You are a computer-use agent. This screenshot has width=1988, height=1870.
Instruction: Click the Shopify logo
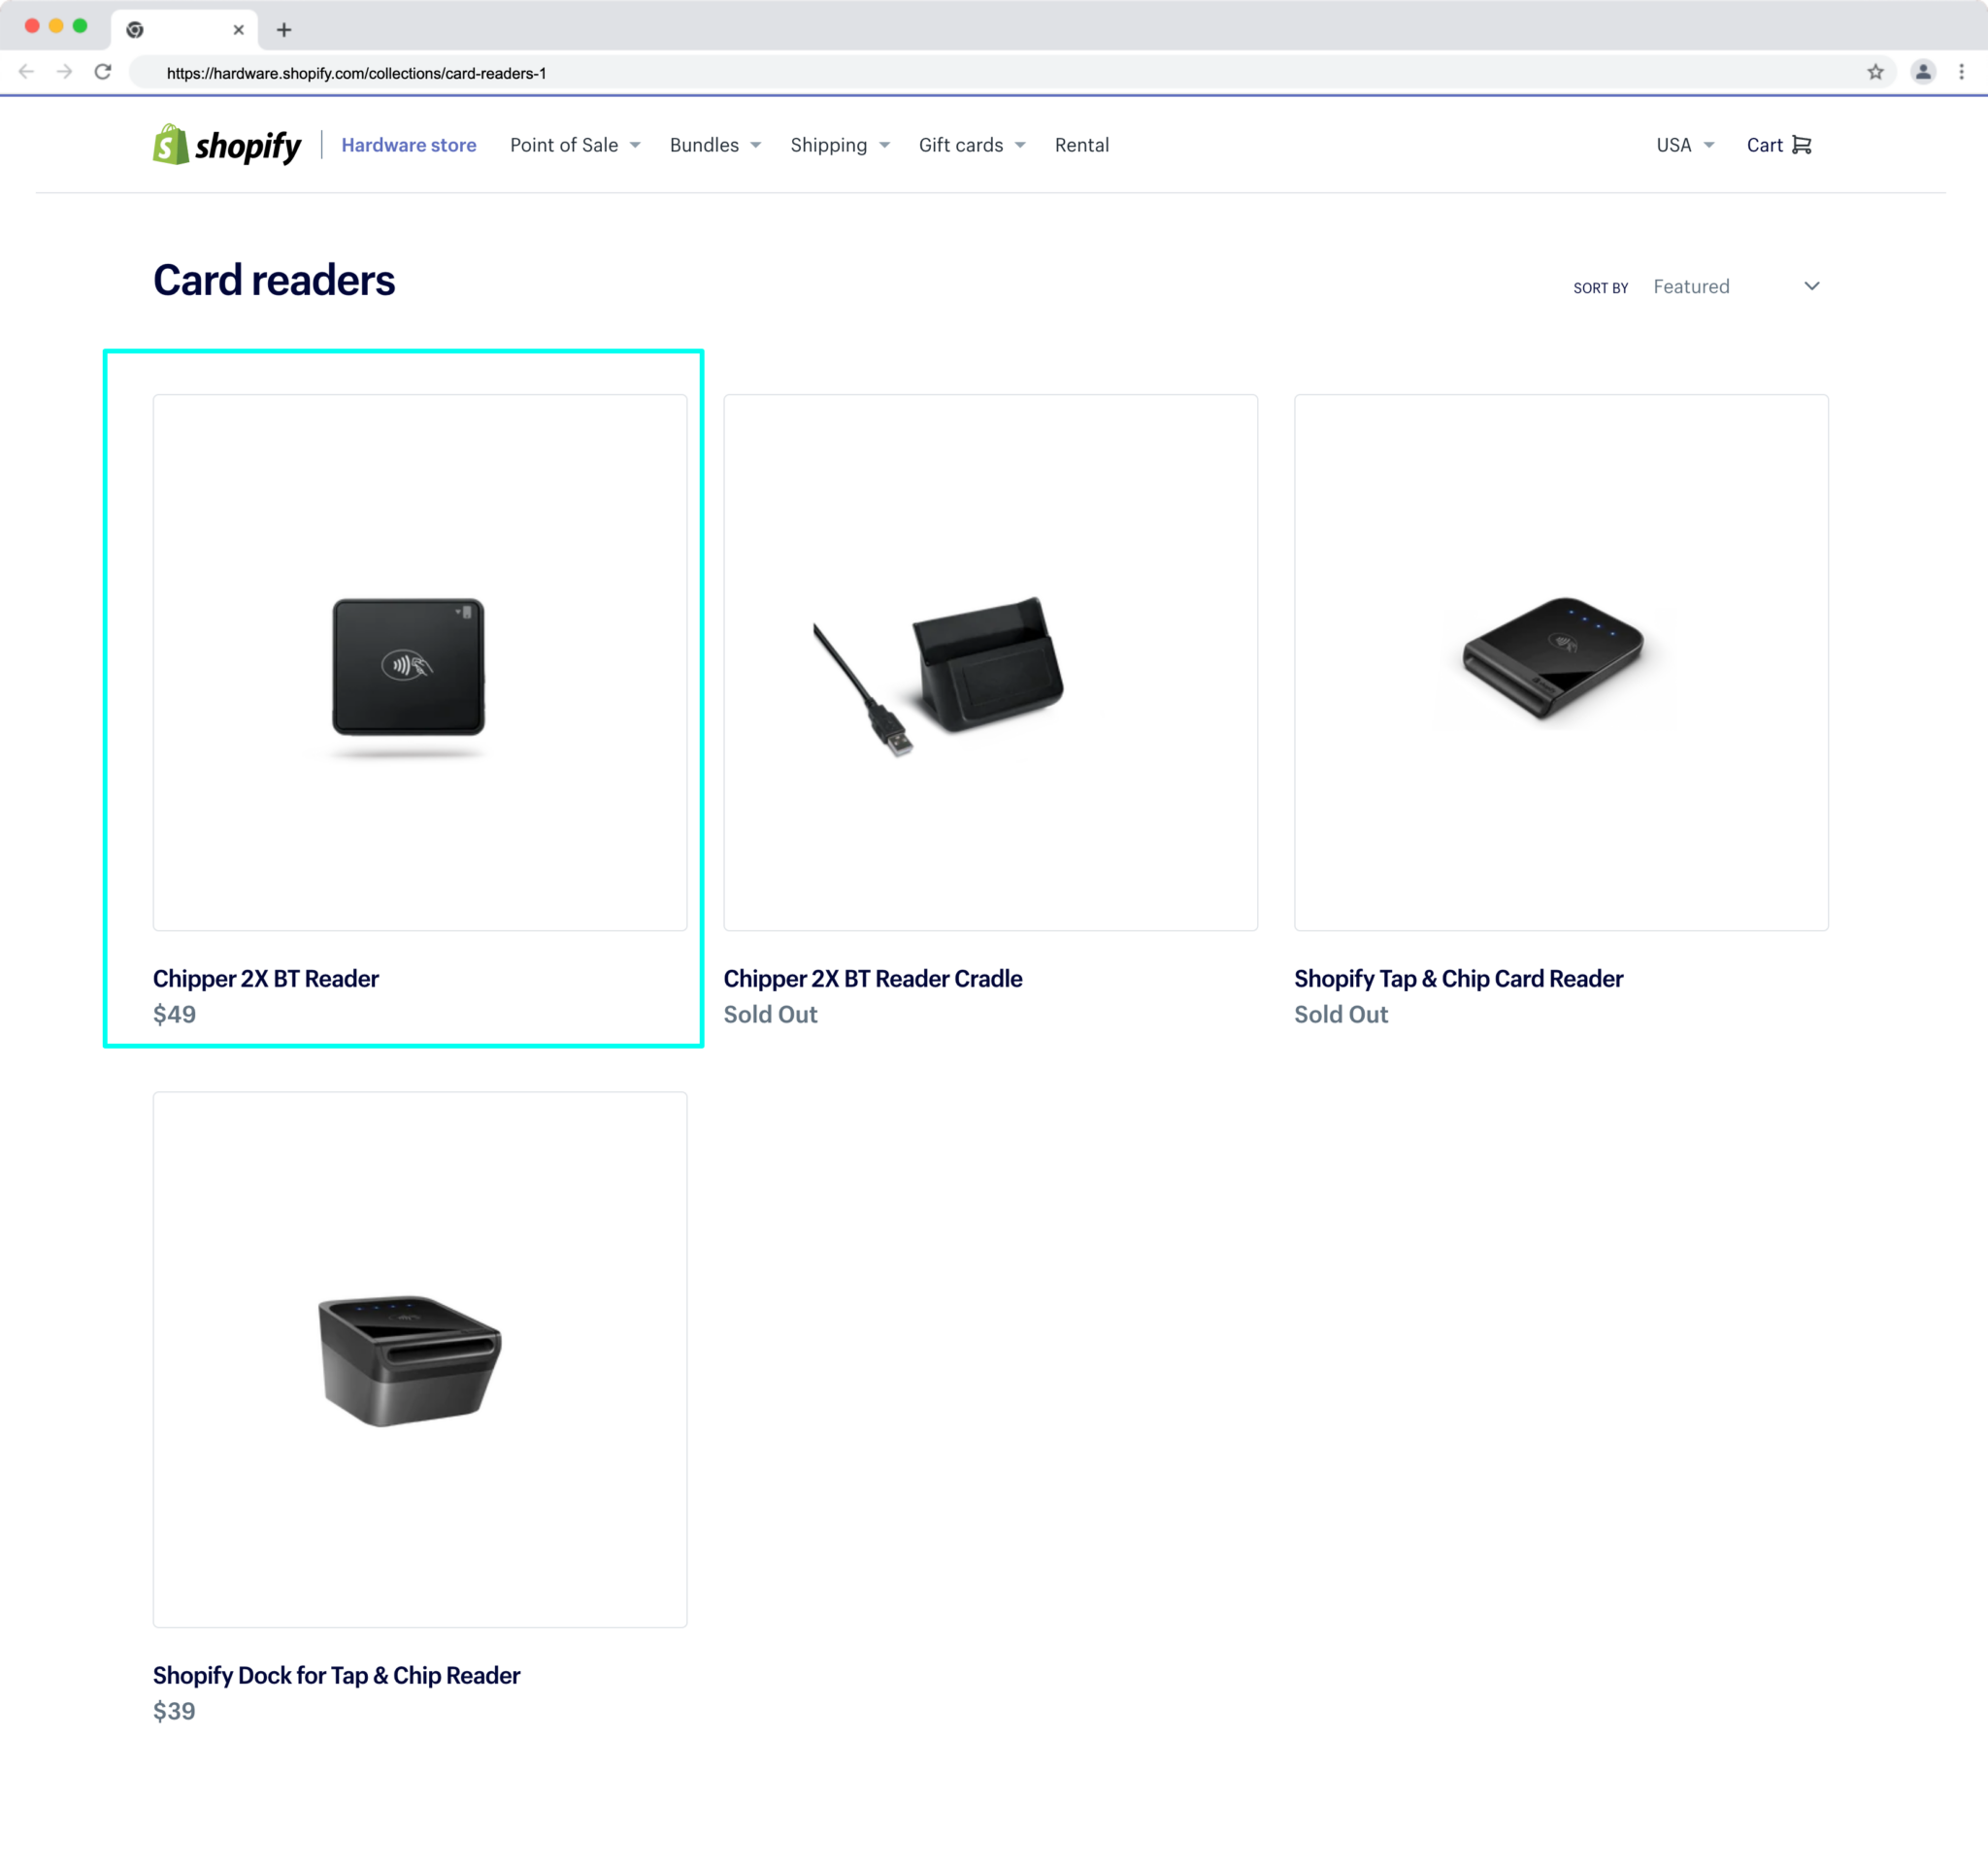tap(226, 145)
